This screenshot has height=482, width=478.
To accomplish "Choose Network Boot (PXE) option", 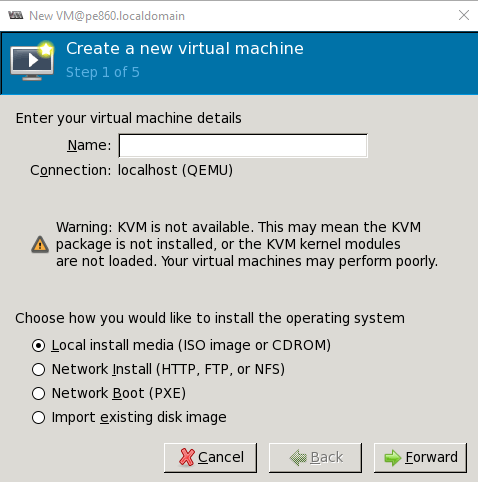I will [38, 394].
